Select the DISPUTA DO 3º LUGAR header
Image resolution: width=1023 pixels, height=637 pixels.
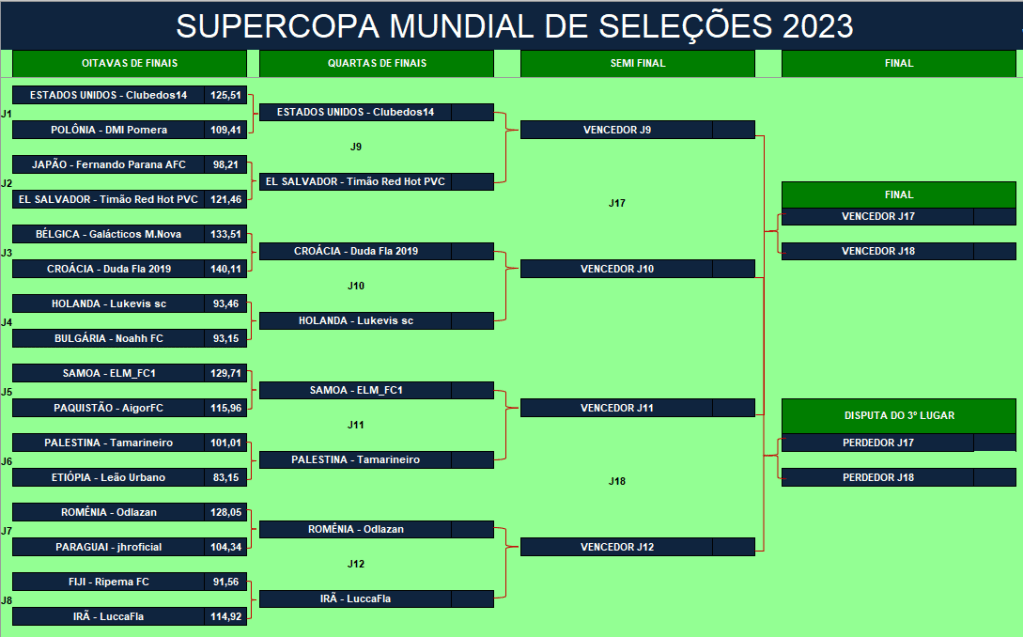pyautogui.click(x=898, y=414)
